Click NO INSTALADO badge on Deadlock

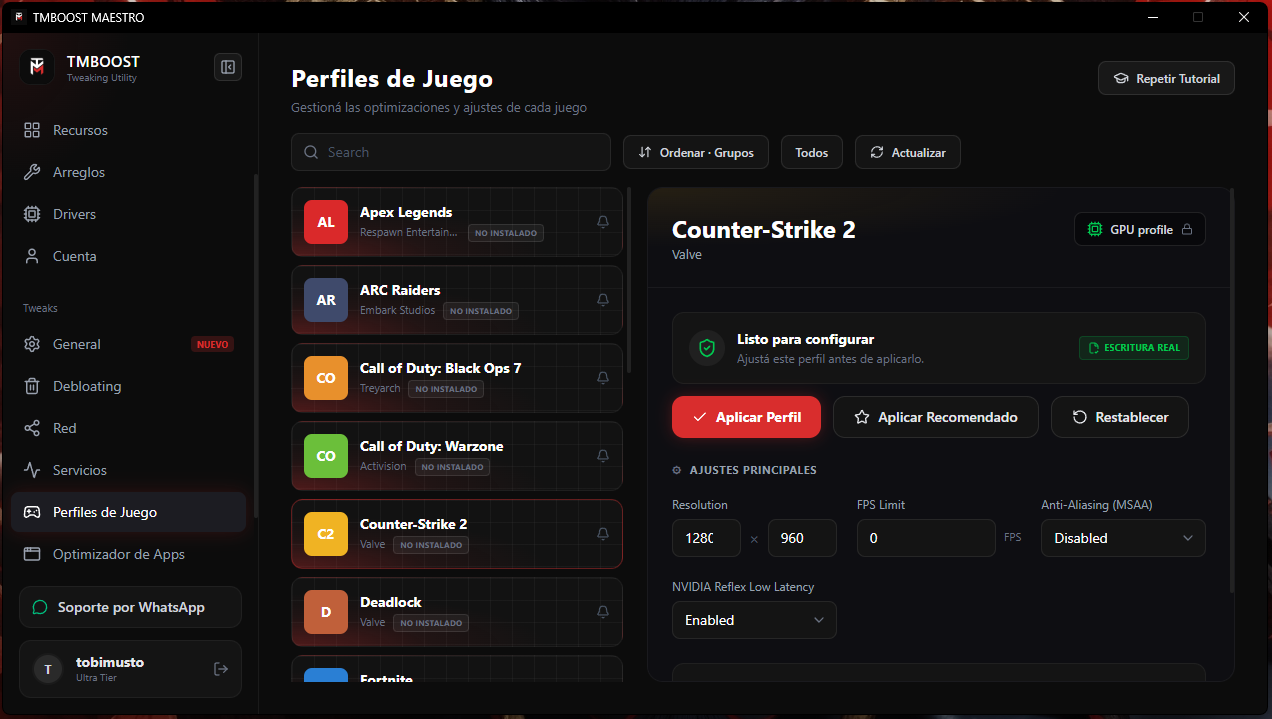tap(430, 623)
